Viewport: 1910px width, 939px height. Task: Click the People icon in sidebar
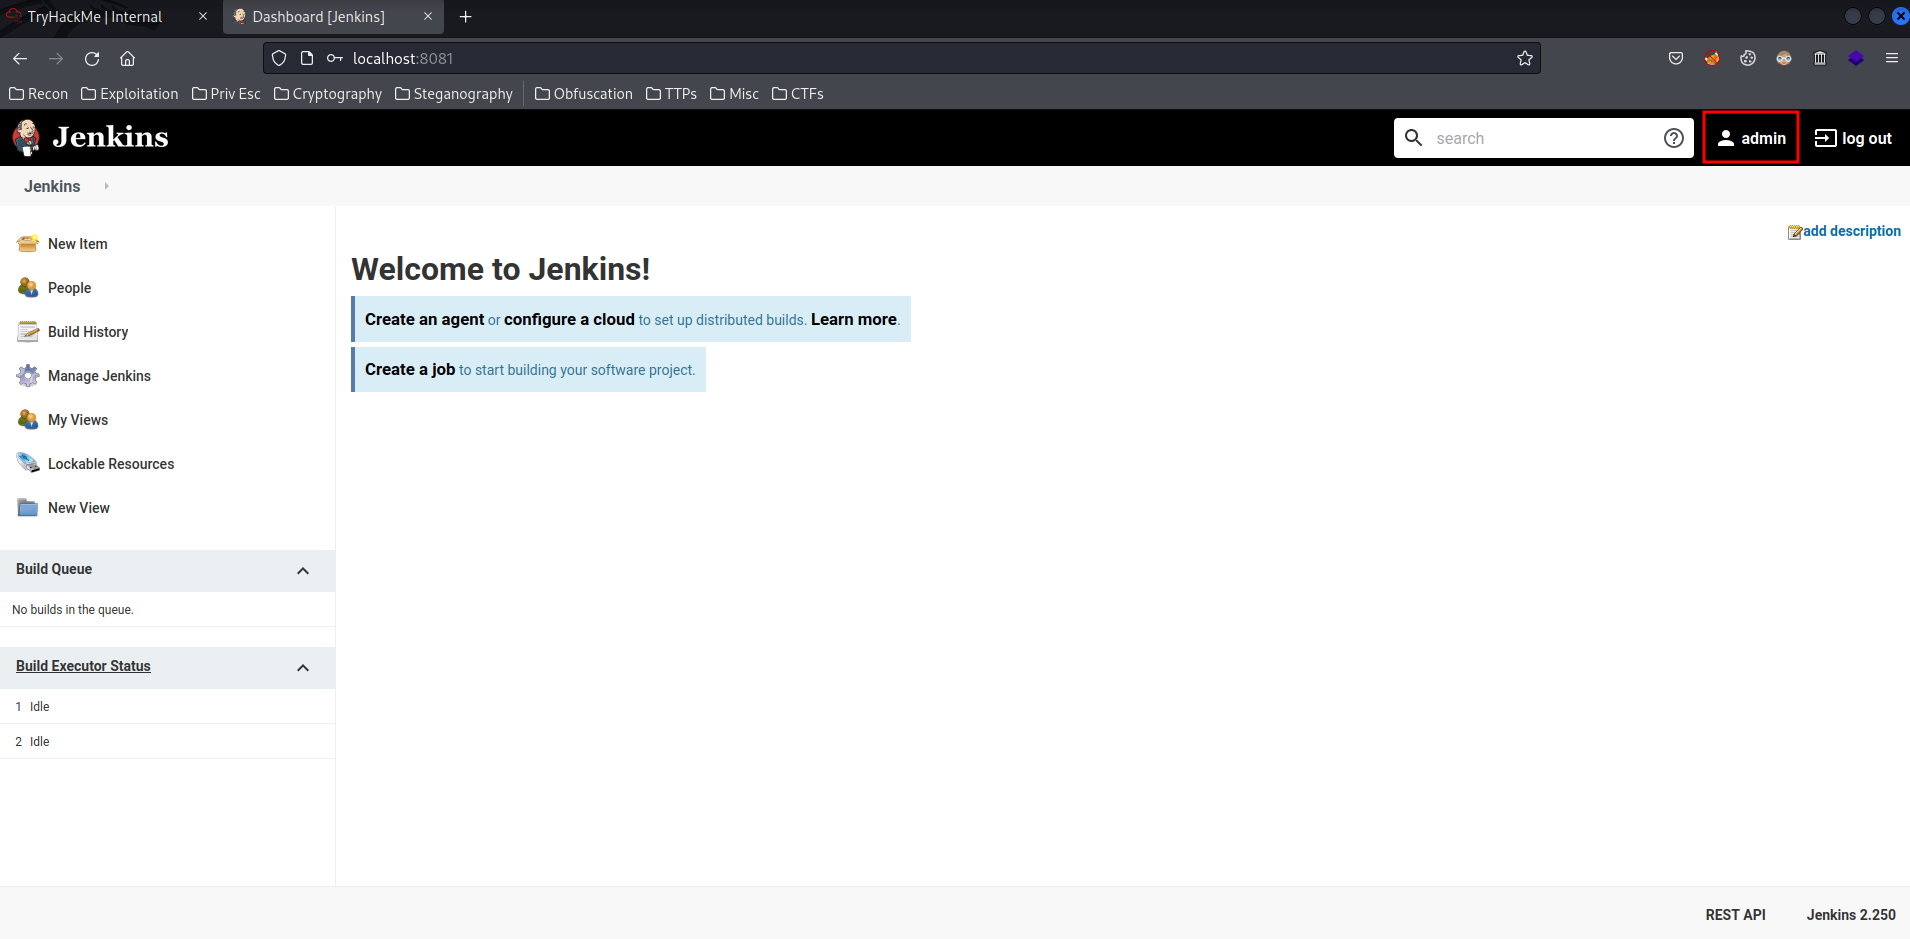coord(28,288)
